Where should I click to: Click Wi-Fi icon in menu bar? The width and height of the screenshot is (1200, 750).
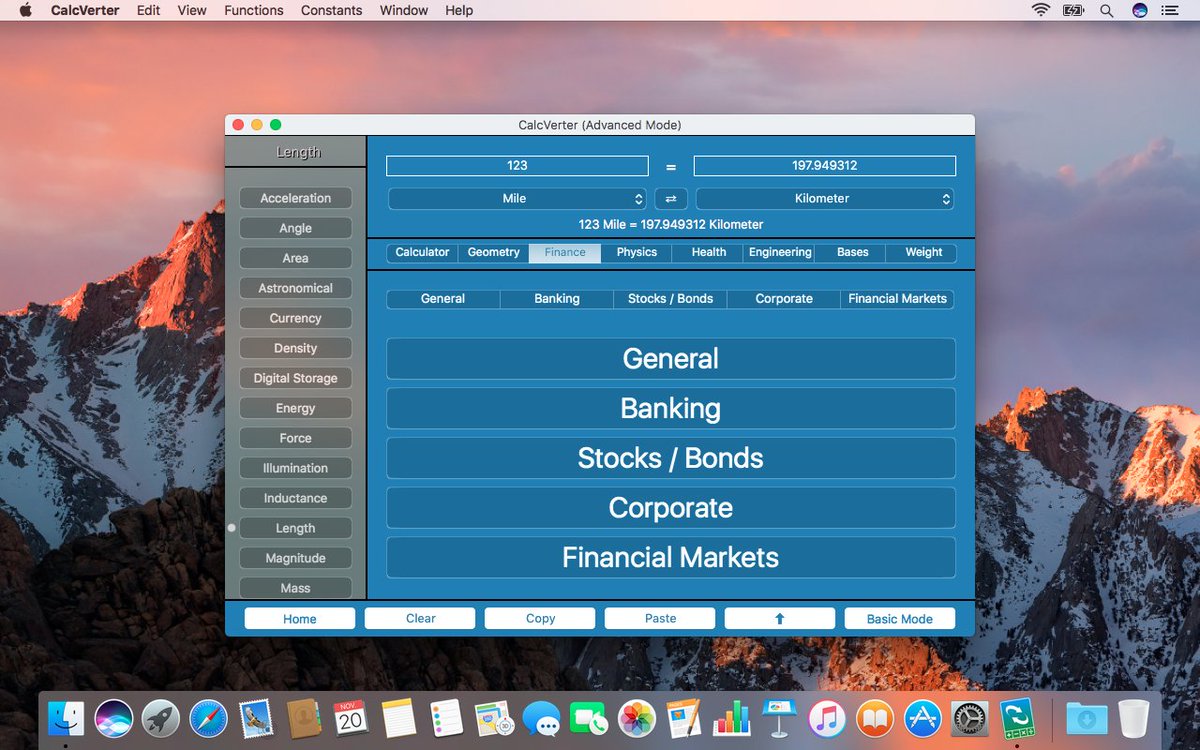coord(1041,10)
